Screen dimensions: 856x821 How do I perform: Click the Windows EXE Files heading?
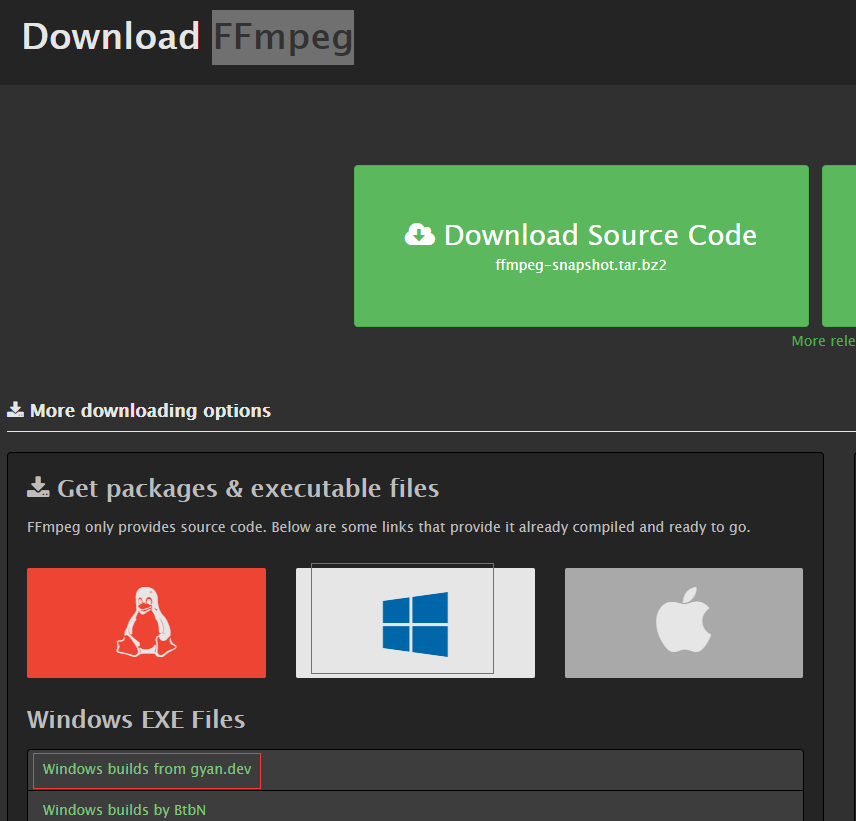(x=136, y=719)
